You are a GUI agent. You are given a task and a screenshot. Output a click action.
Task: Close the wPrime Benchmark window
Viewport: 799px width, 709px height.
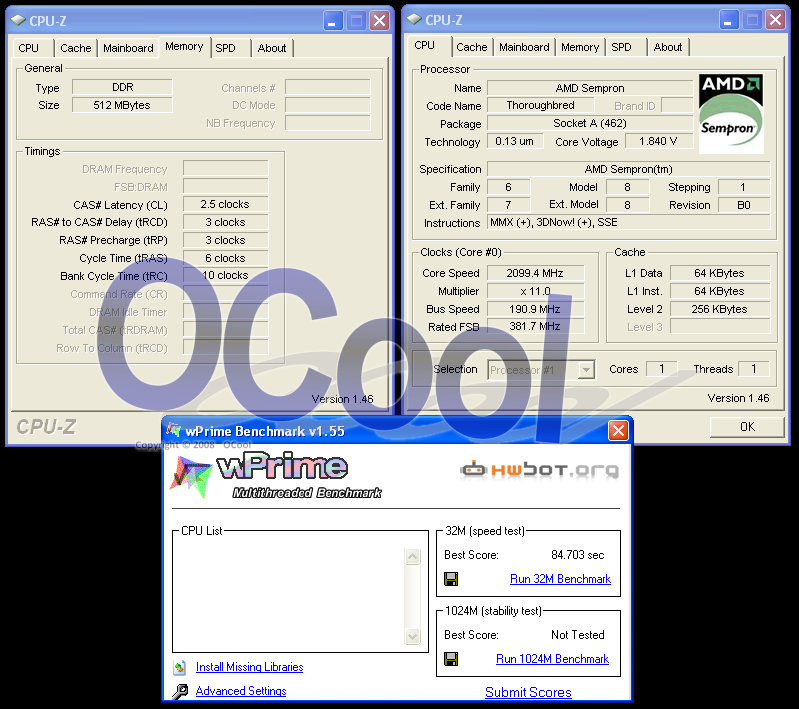[618, 431]
